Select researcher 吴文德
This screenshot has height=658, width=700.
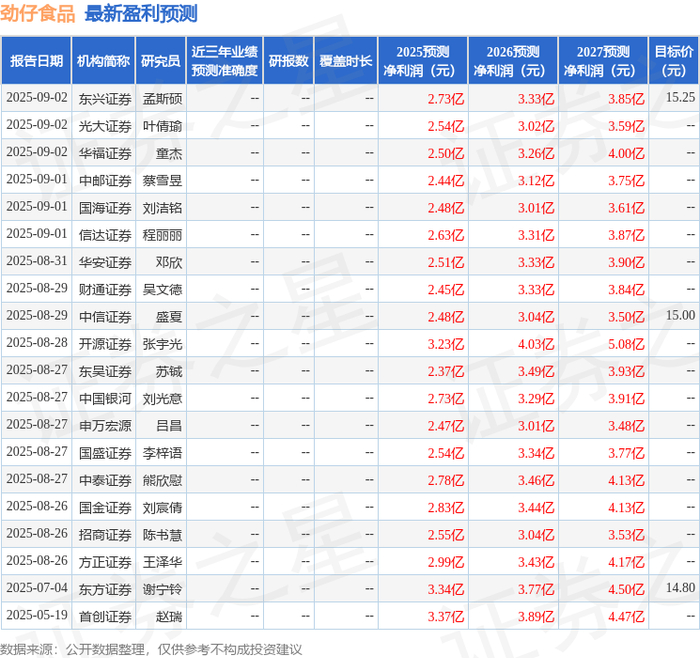(x=162, y=289)
